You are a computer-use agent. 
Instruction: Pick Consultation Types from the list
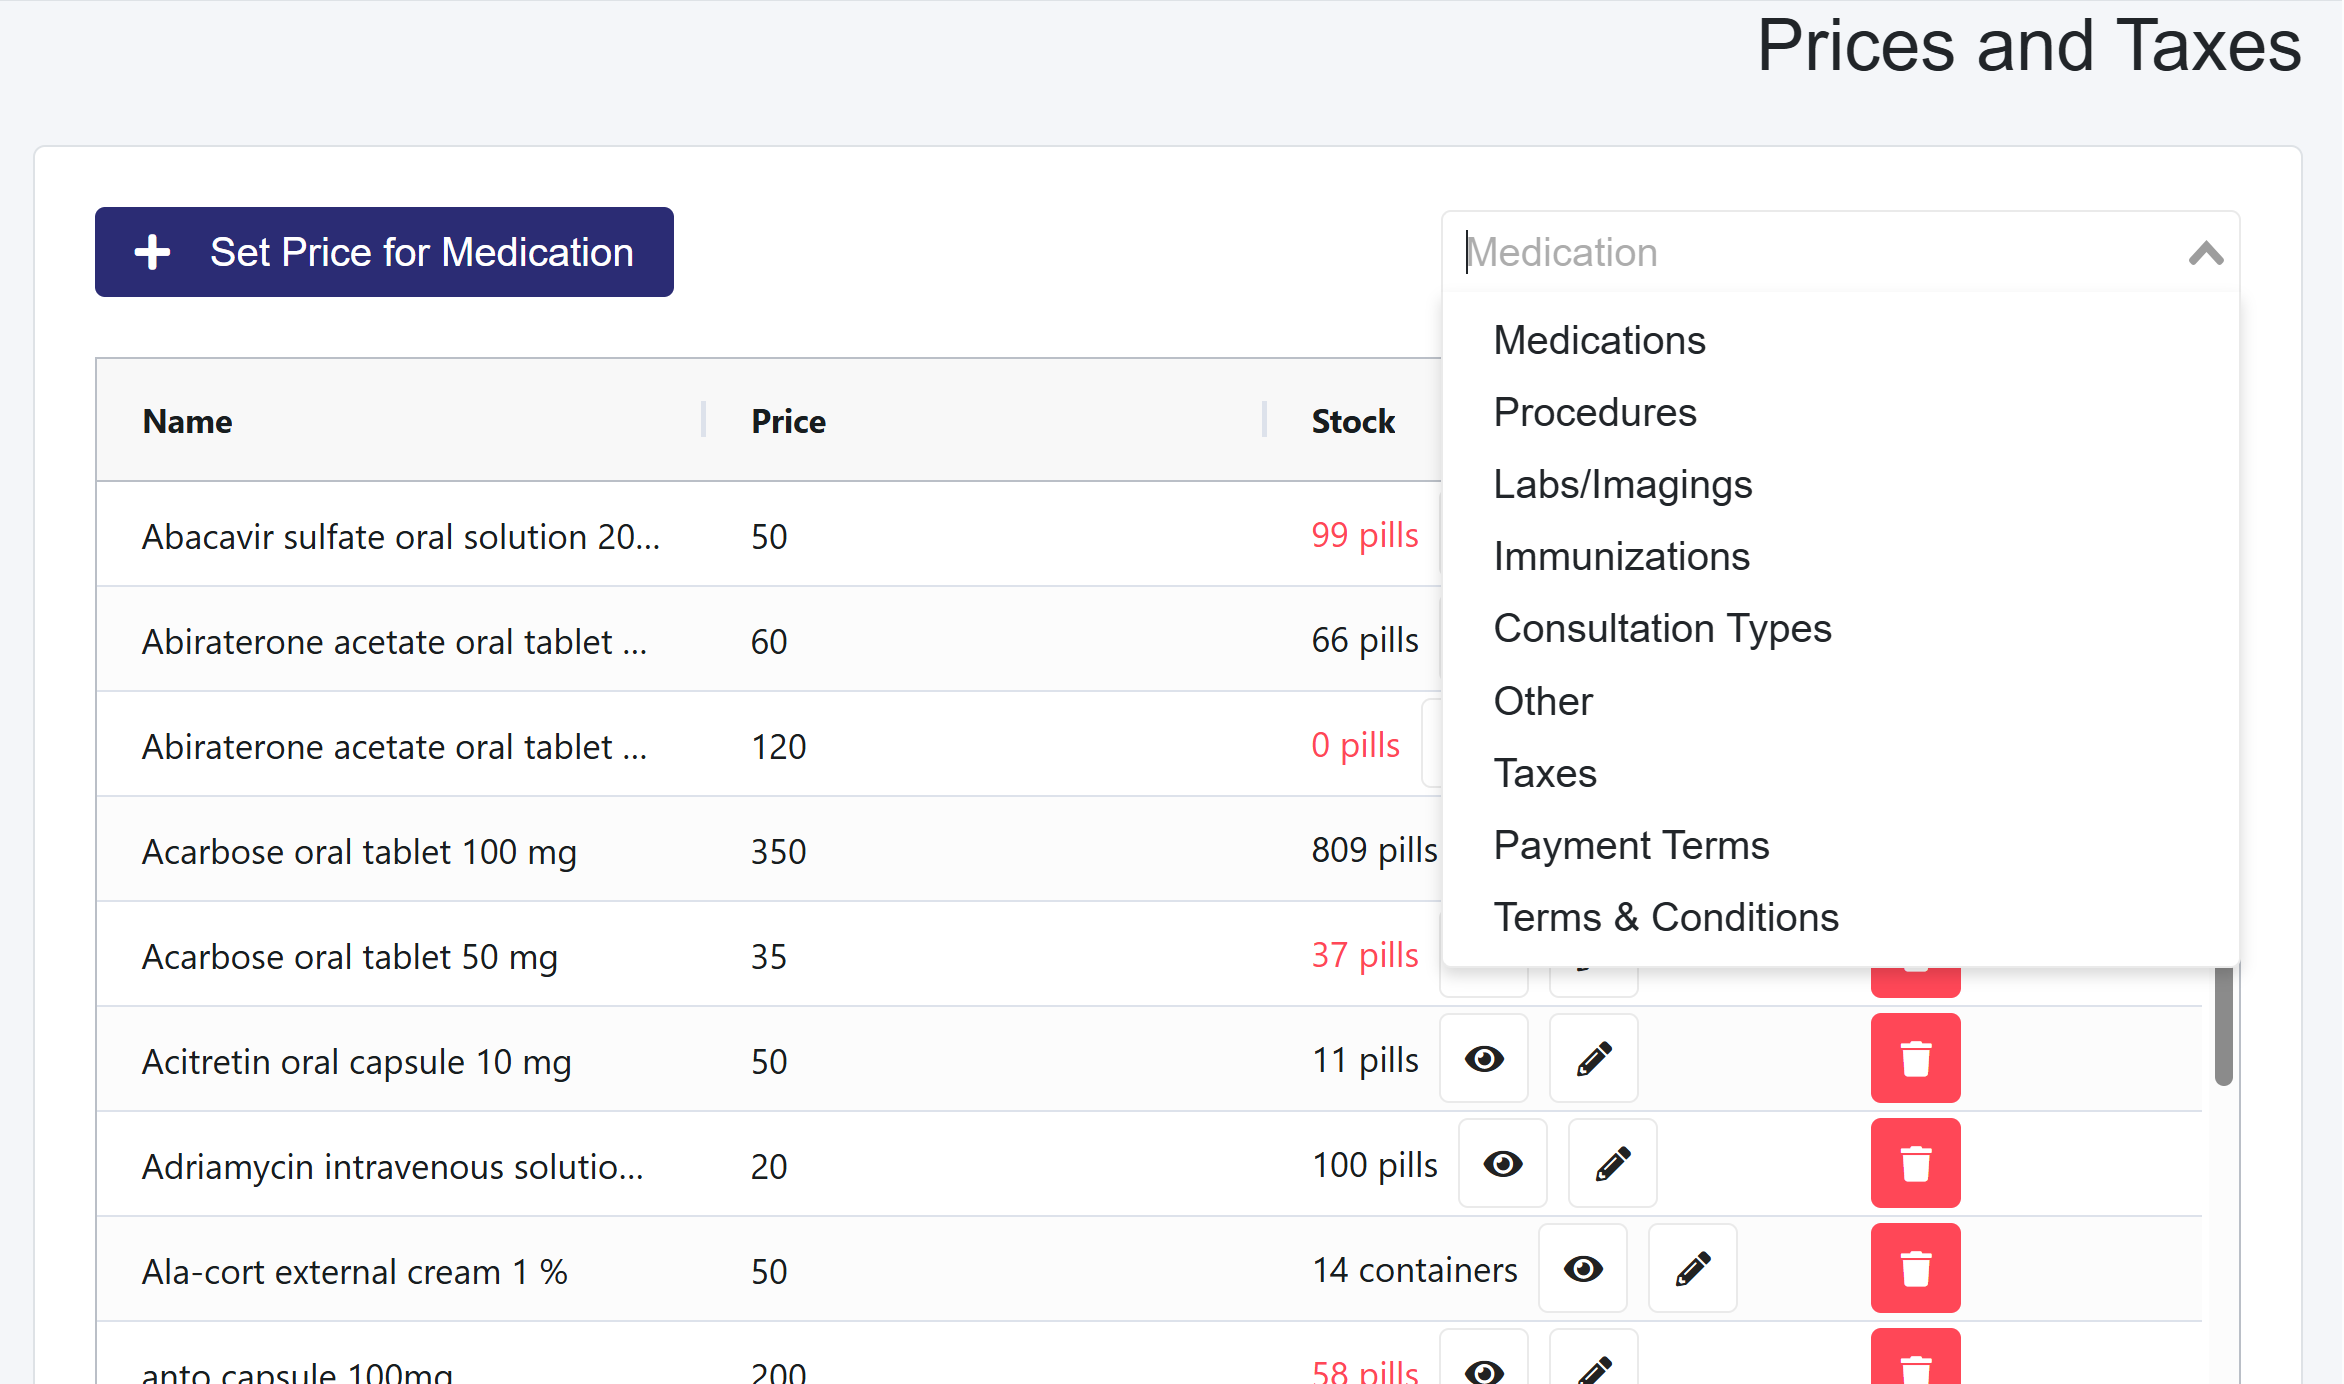pos(1661,628)
